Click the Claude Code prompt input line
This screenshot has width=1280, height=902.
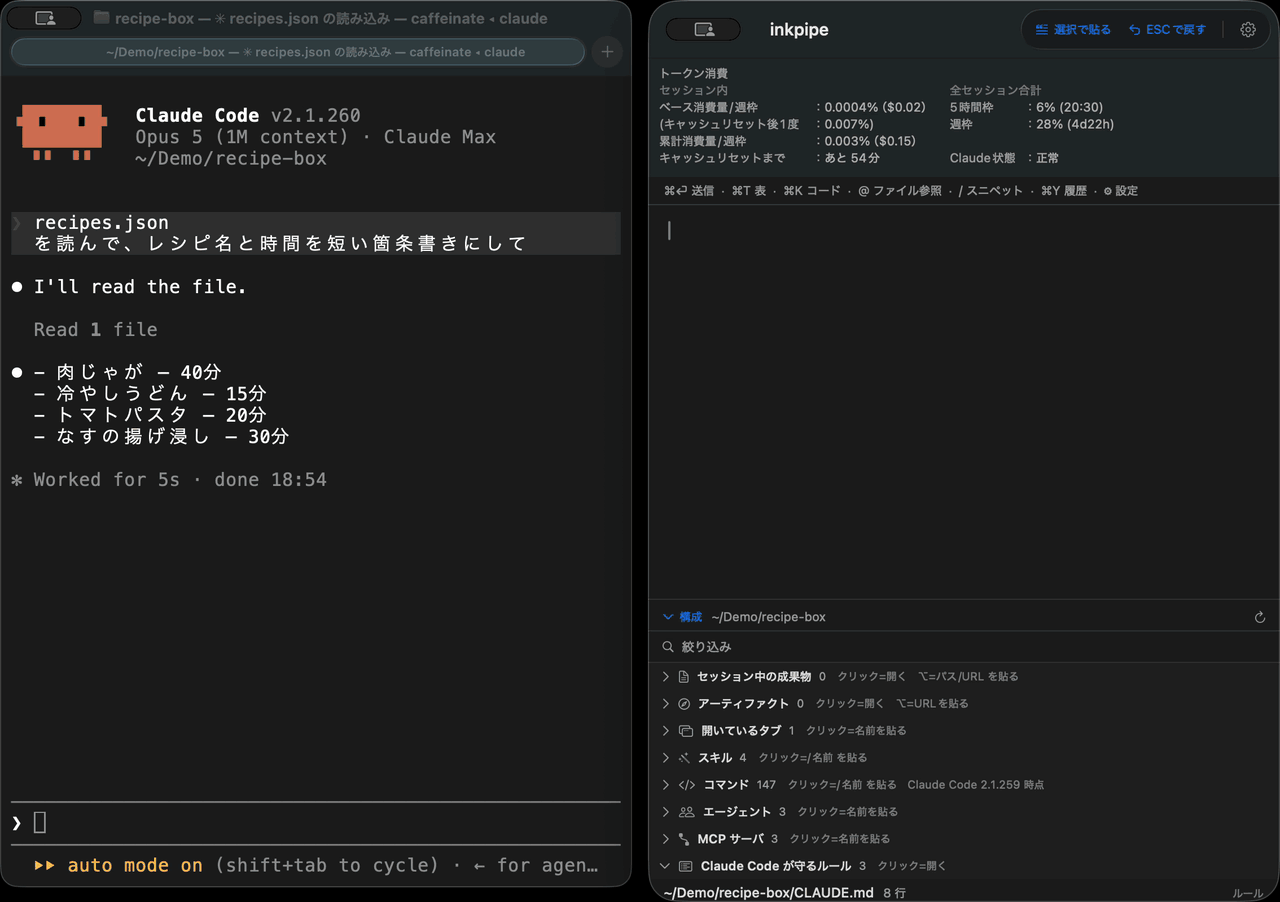pos(315,823)
